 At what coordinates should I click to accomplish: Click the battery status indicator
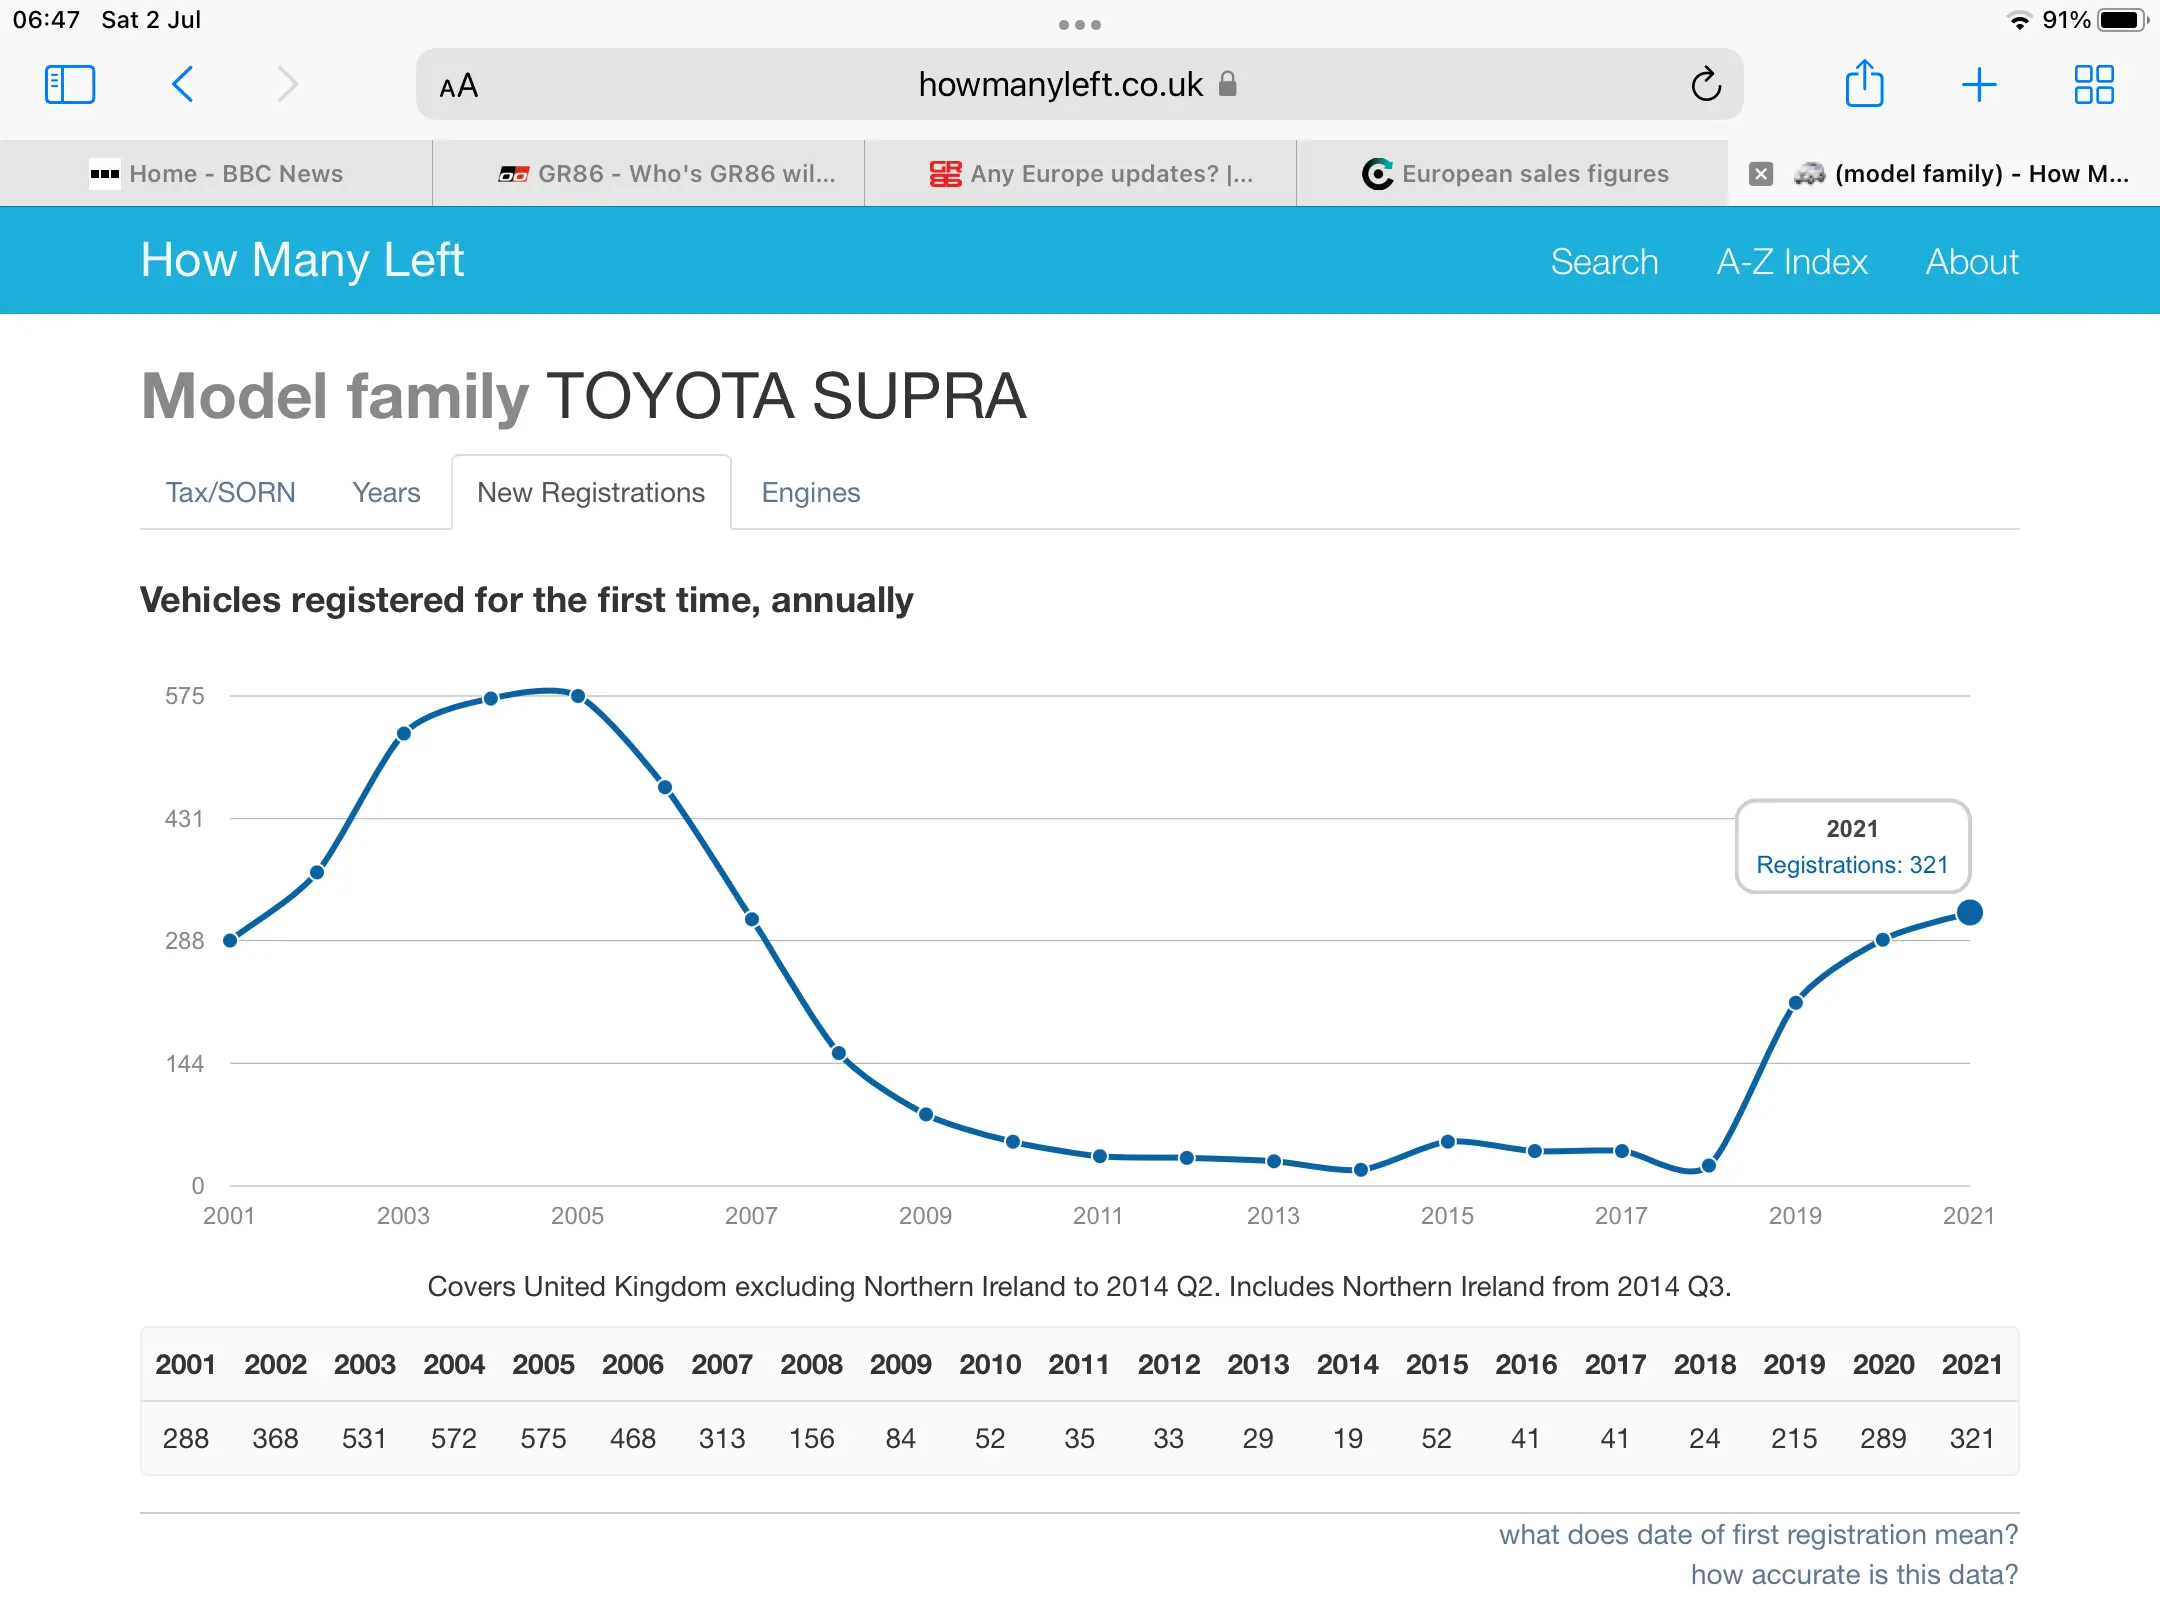[2122, 20]
